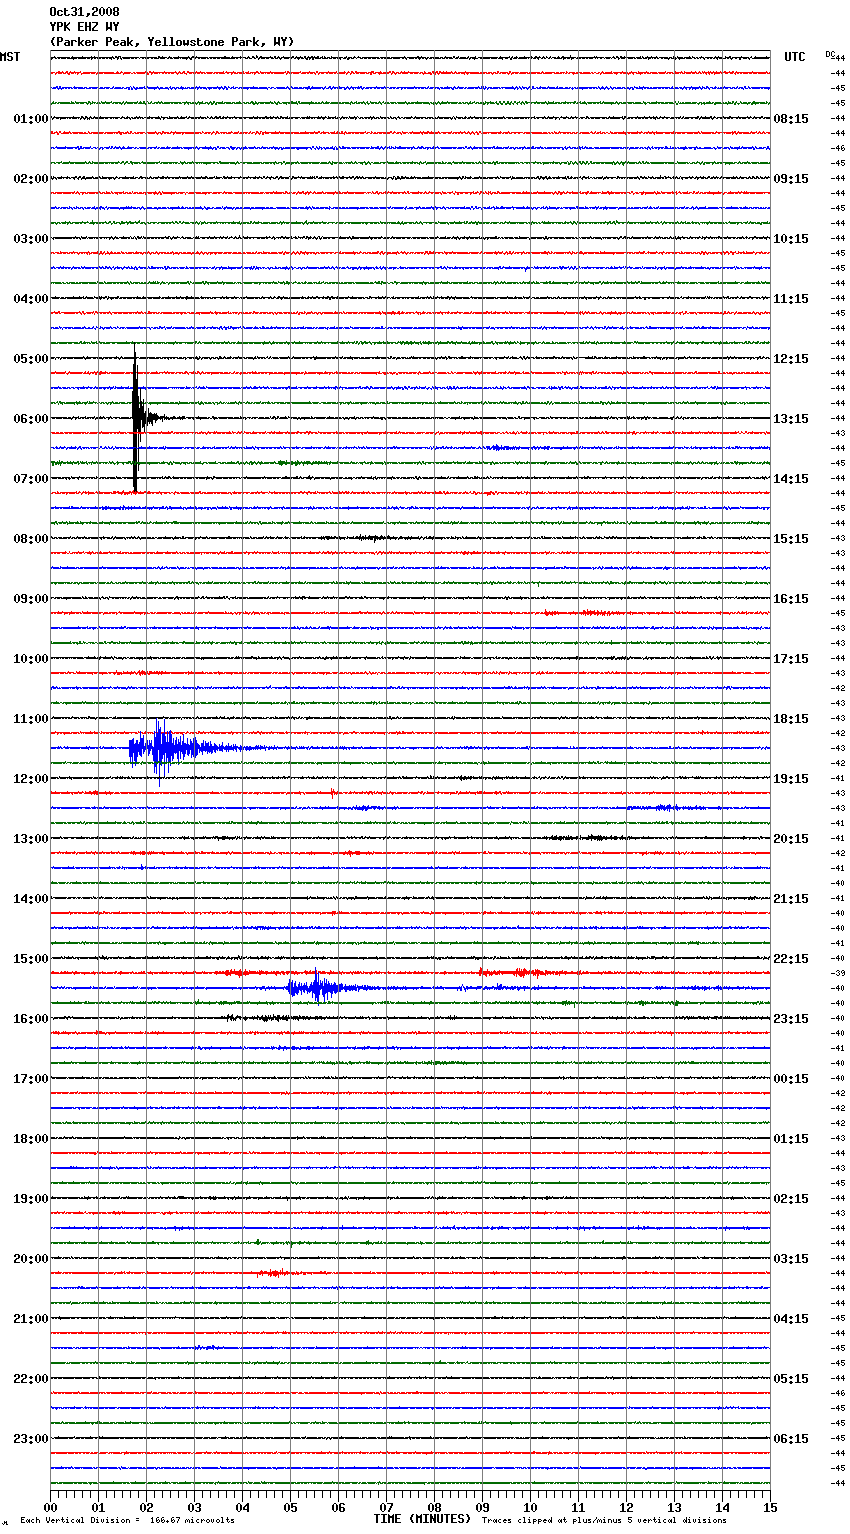Select the 19:15 UTC time label
850x1534 pixels.
(791, 779)
